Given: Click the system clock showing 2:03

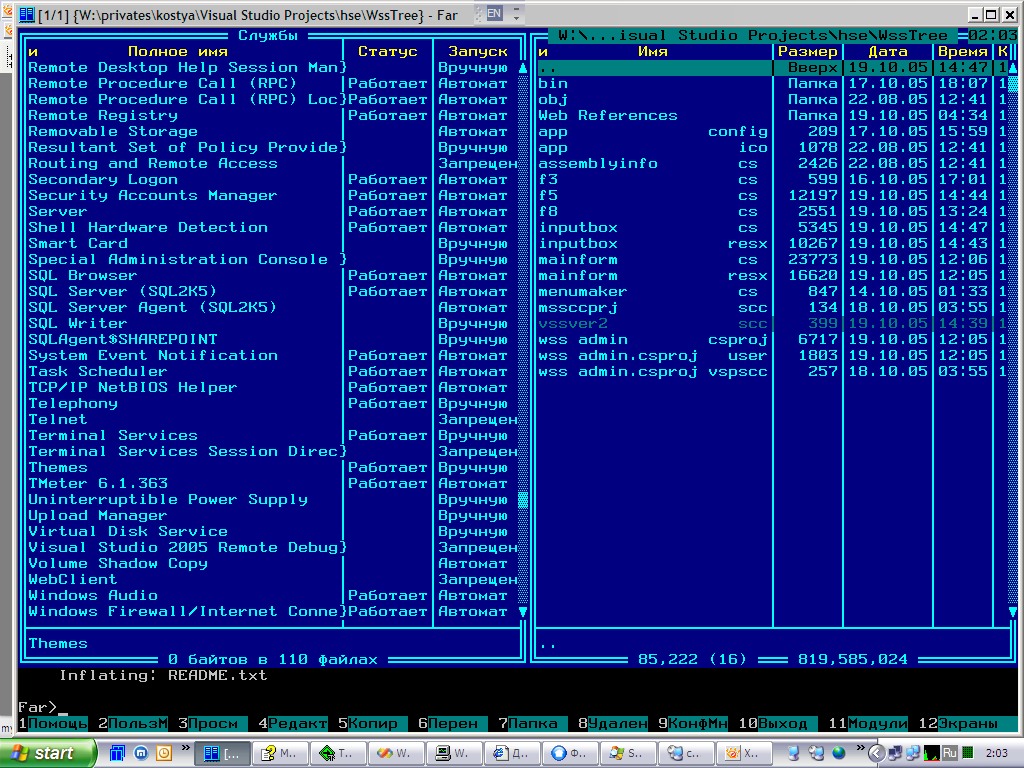Looking at the screenshot, I should (x=996, y=754).
